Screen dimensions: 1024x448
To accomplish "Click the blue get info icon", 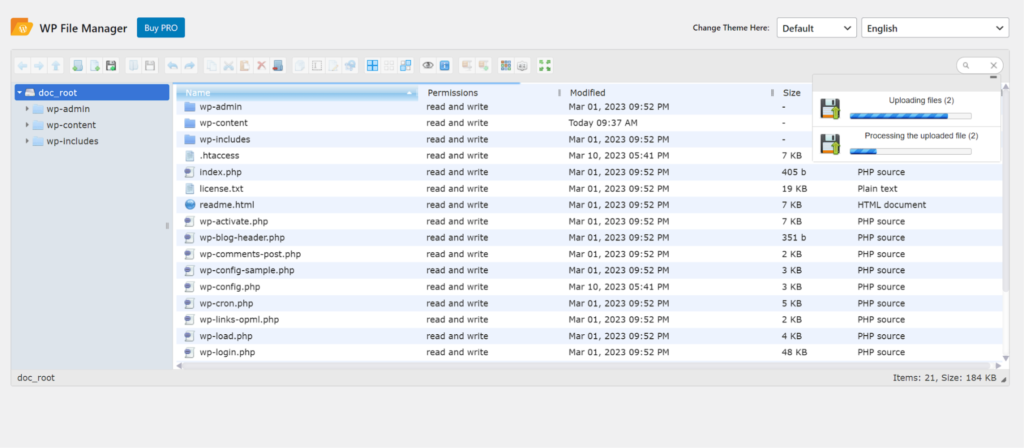I will [444, 66].
